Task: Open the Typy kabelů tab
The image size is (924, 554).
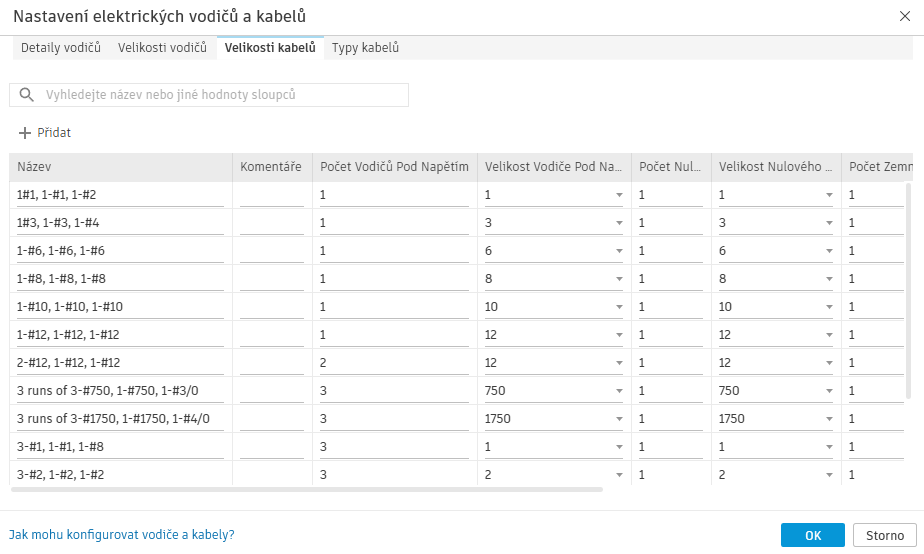Action: [366, 47]
